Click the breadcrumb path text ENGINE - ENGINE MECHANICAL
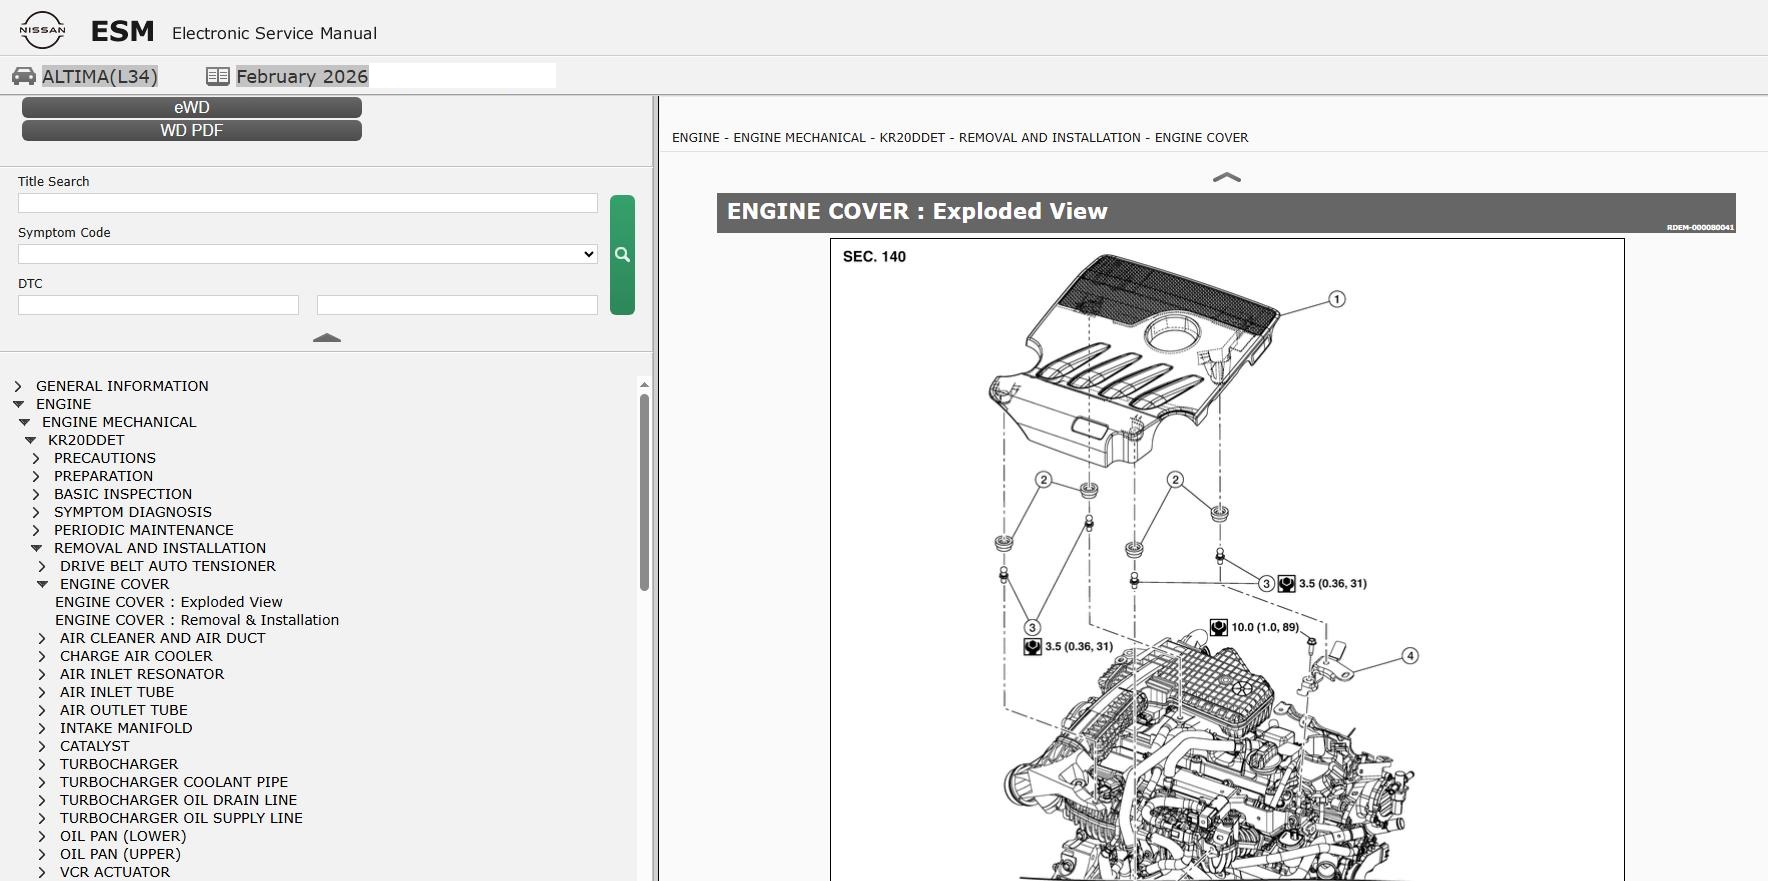The width and height of the screenshot is (1768, 881). pyautogui.click(x=769, y=138)
